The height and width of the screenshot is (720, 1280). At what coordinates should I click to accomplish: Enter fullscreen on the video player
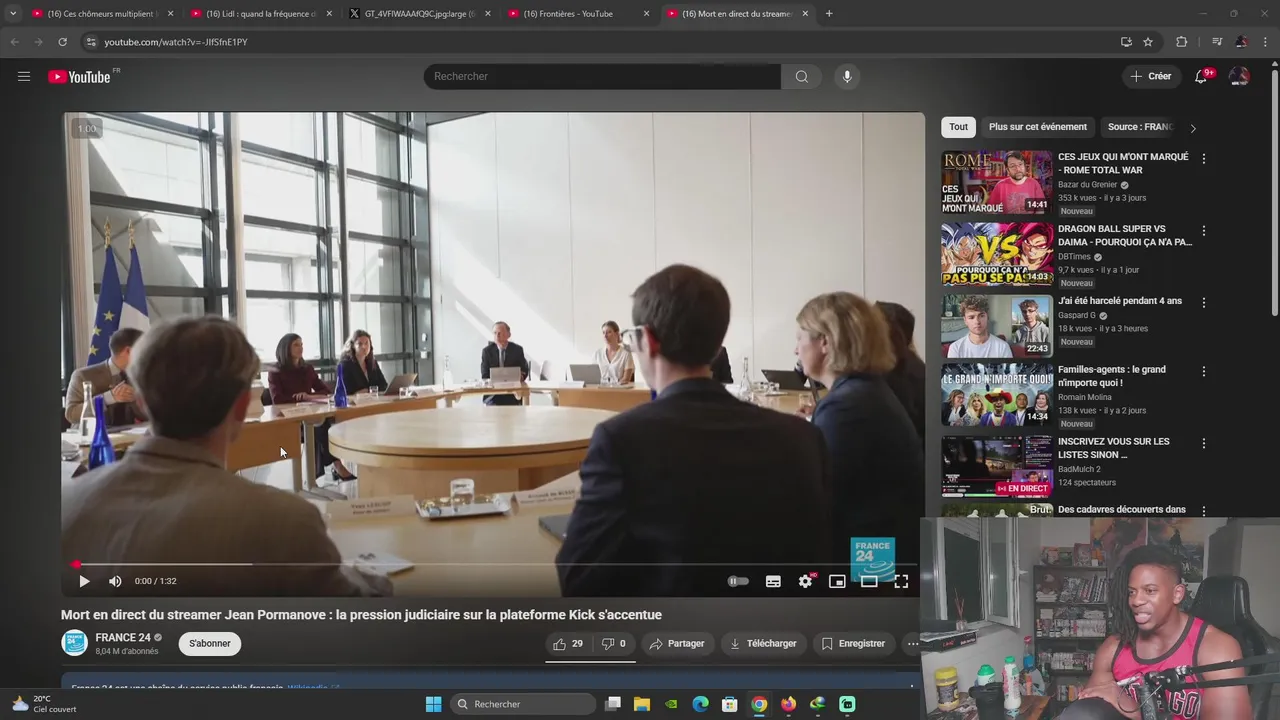(901, 581)
